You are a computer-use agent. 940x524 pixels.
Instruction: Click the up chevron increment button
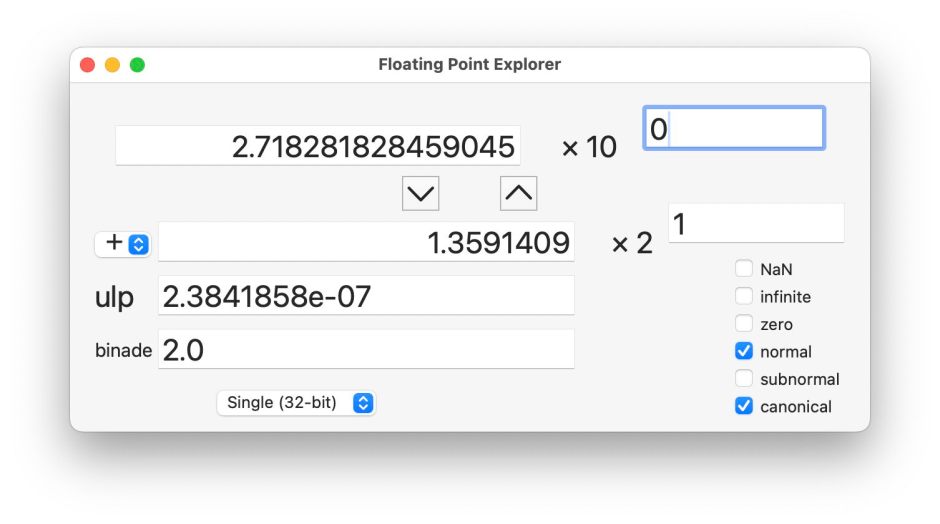[x=518, y=193]
